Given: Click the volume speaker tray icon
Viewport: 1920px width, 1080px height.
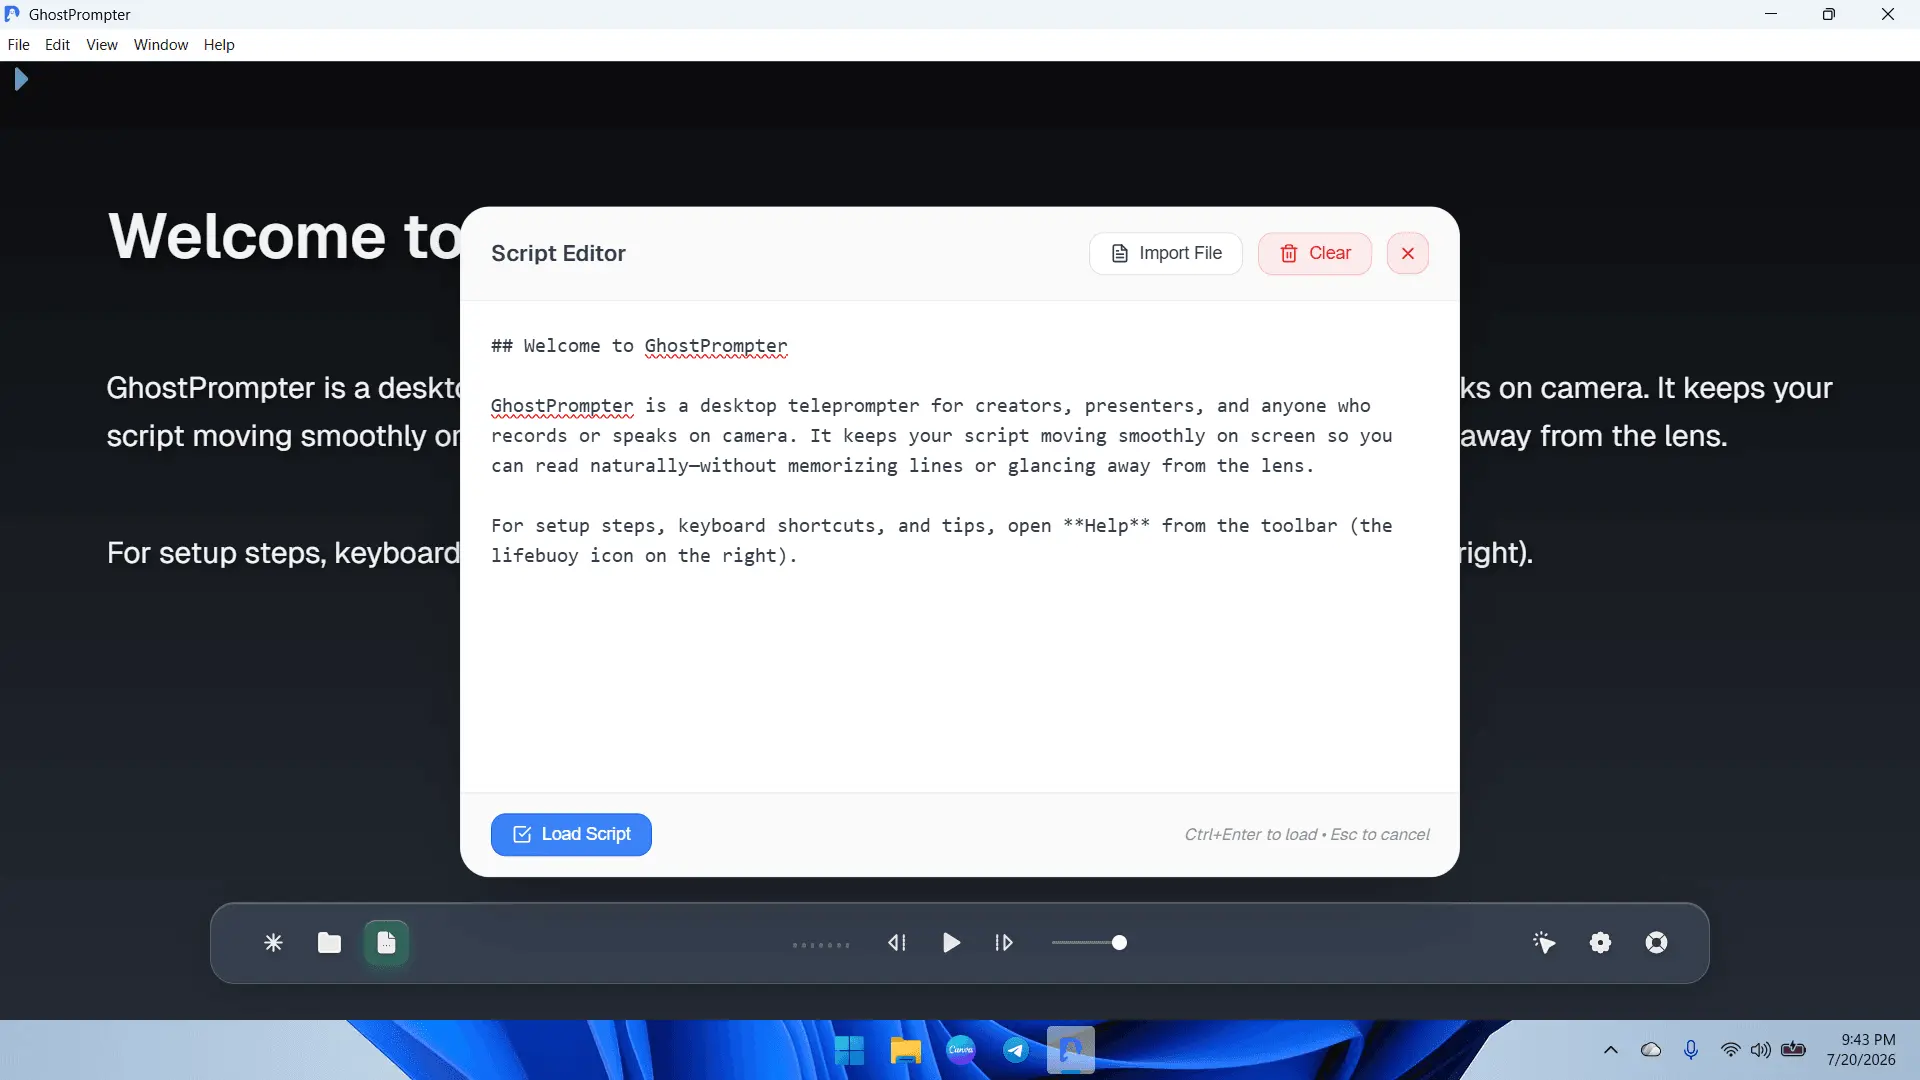Looking at the screenshot, I should [1760, 1051].
